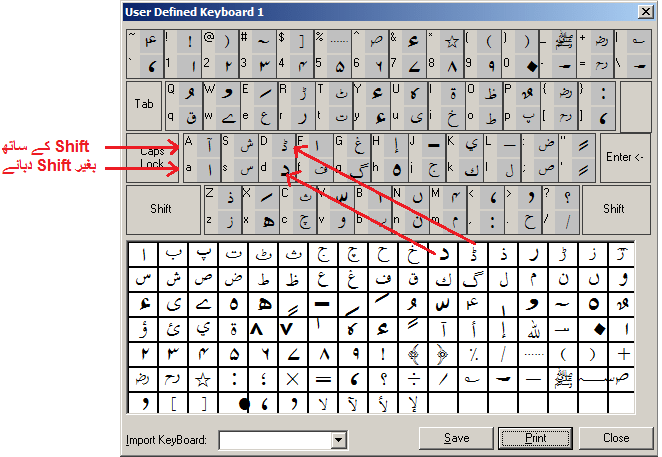Click the Caps Lock key on the layout

point(152,158)
